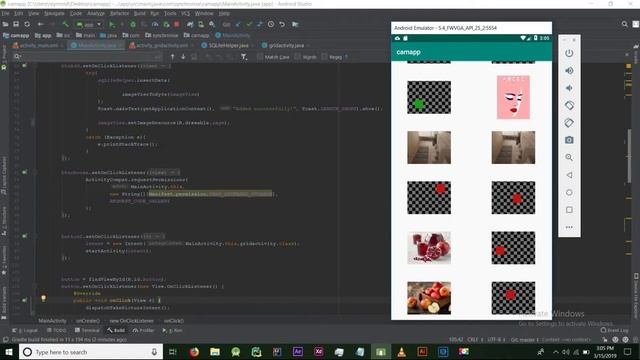Screen dimensions: 640x360
Task: Click VCS commit checkmark icon
Action: [249, 24]
